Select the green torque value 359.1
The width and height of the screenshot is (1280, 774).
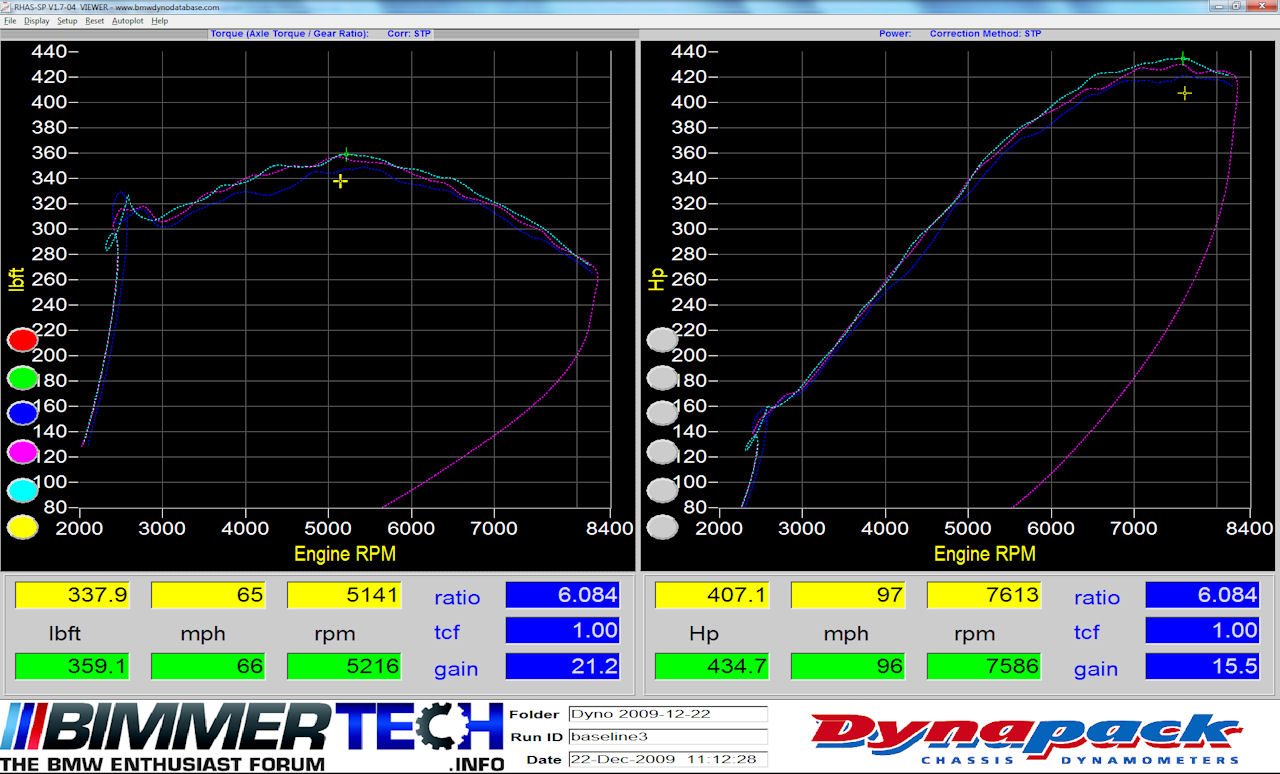[72, 666]
